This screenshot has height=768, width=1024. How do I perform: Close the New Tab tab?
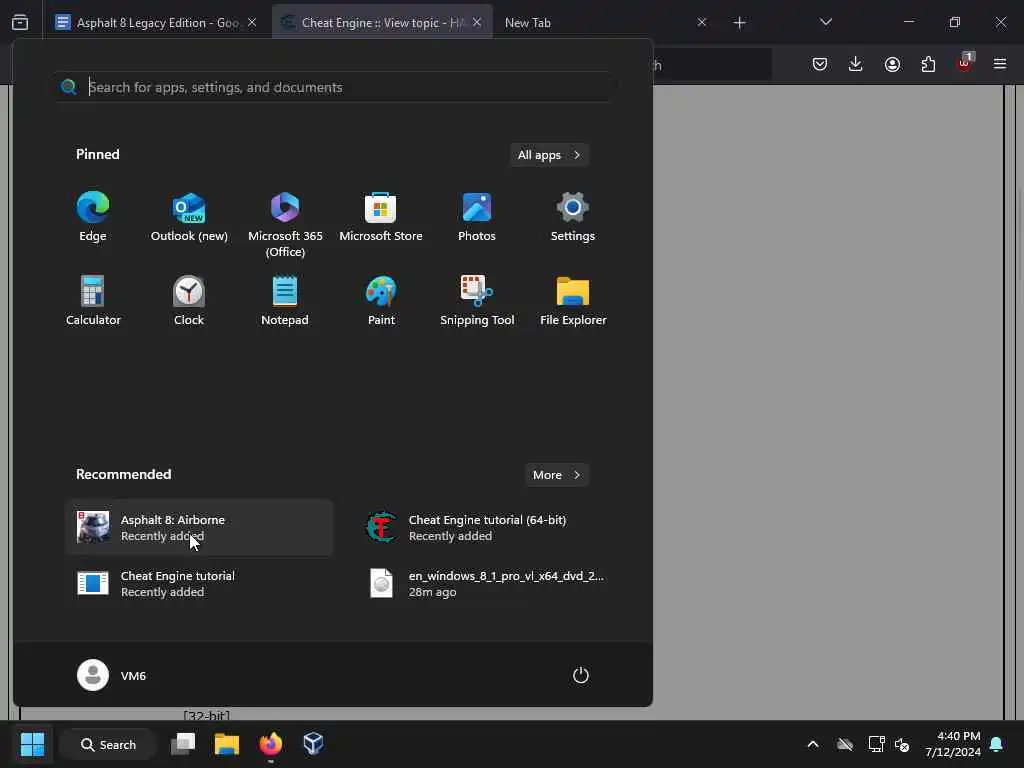701,23
